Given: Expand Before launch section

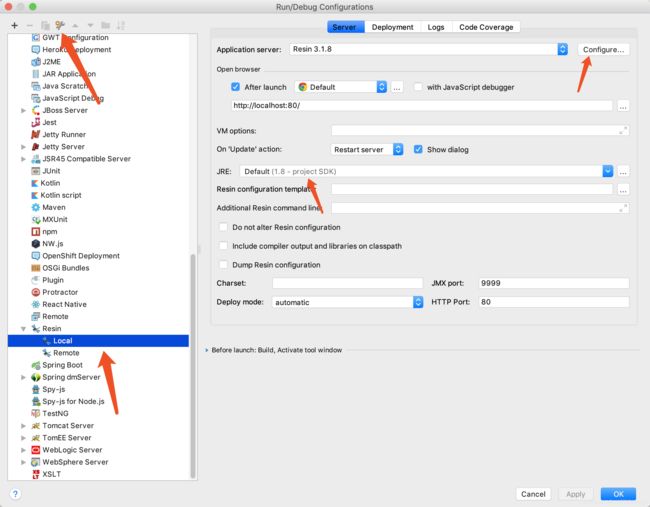Looking at the screenshot, I should point(206,350).
